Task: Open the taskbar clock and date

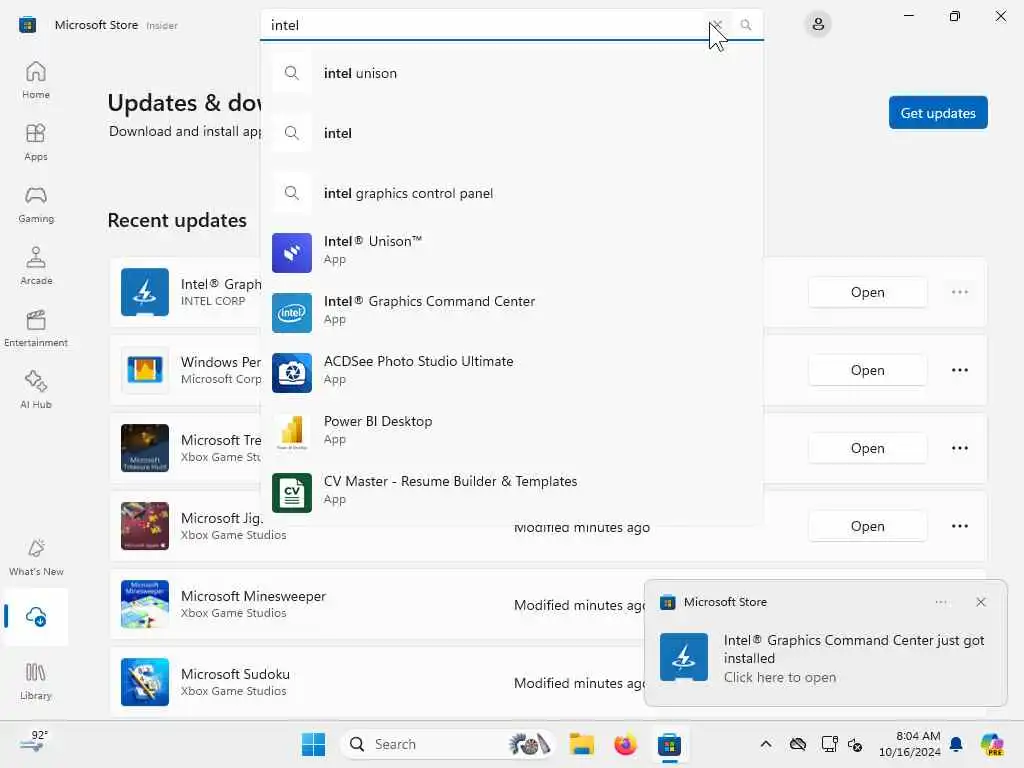Action: 910,744
